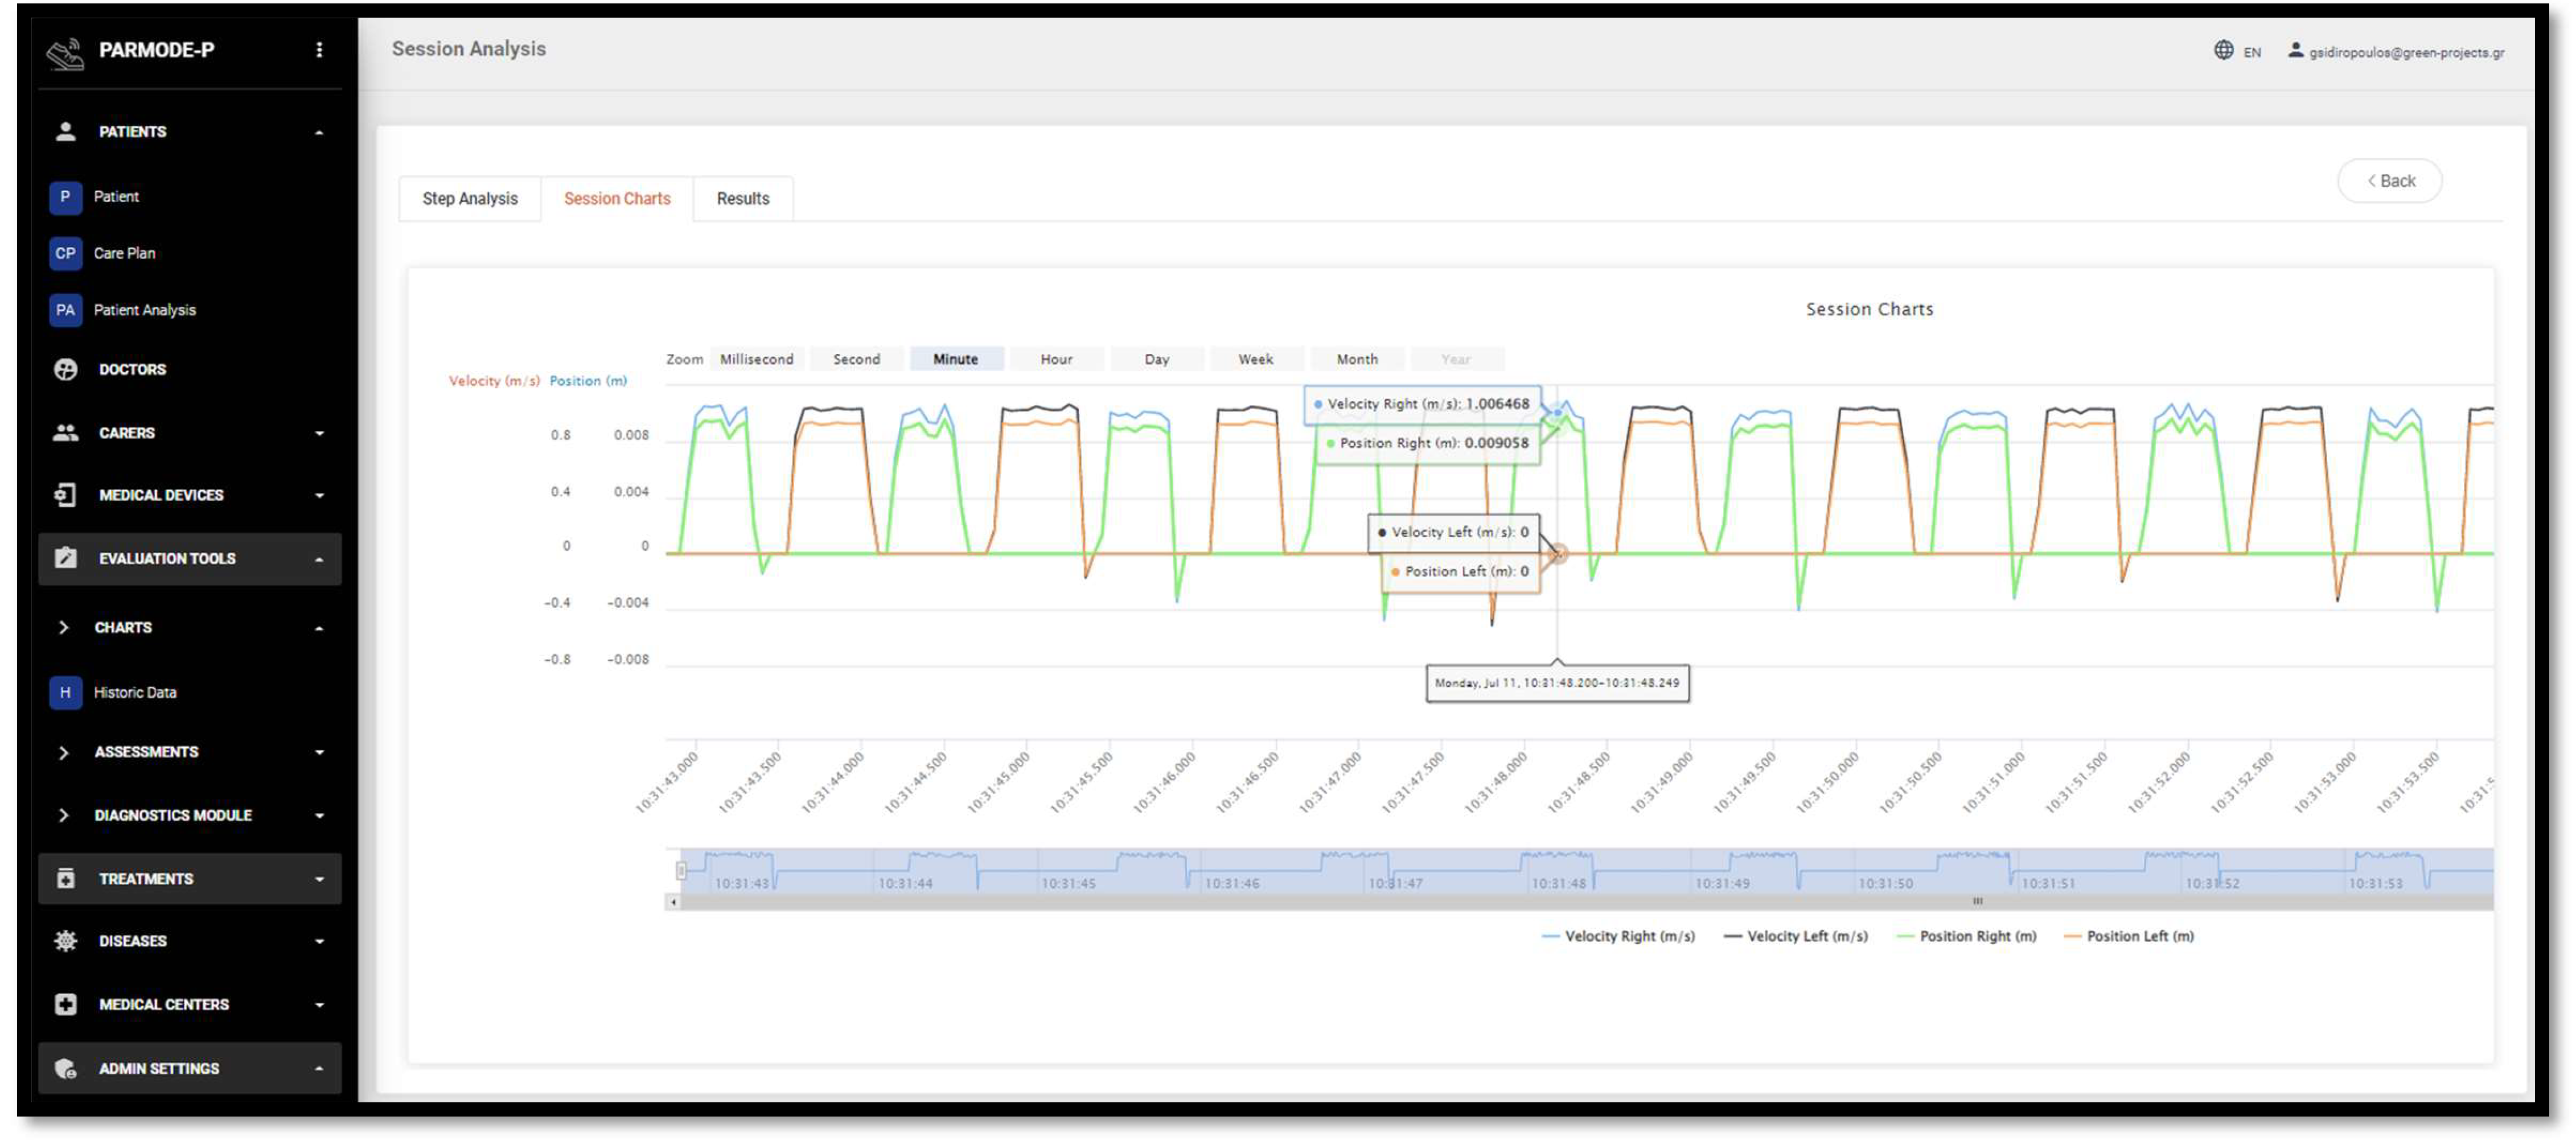Expand the Medical Devices section arrow
Screen dimensions: 2576x1145
tap(319, 496)
